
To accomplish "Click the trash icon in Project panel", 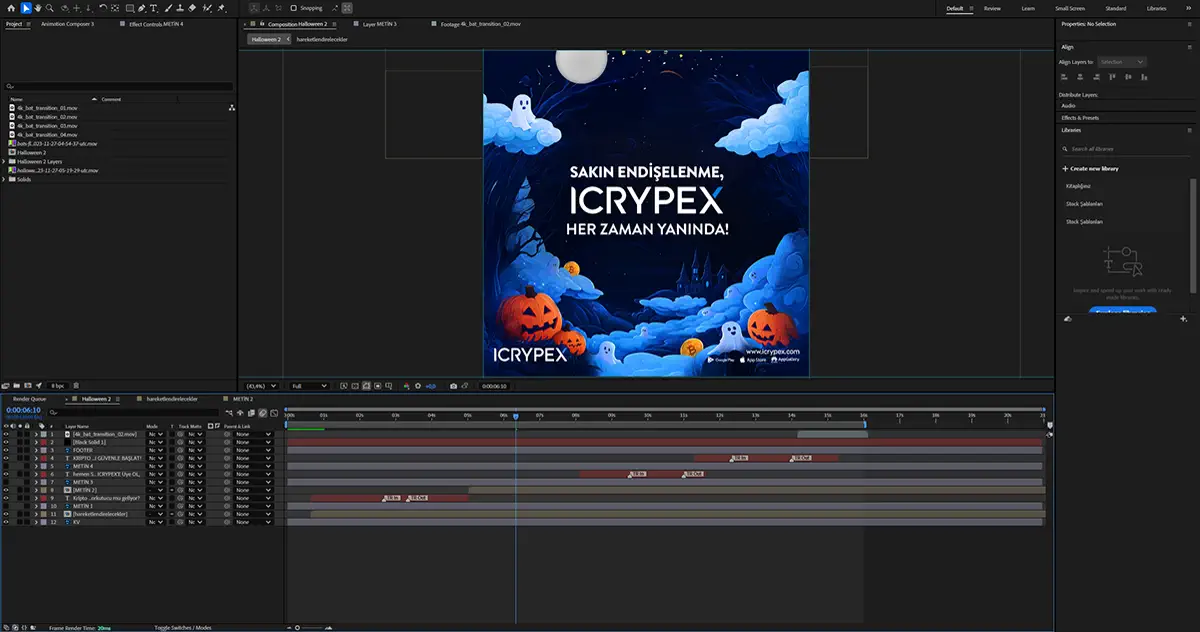I will click(77, 385).
